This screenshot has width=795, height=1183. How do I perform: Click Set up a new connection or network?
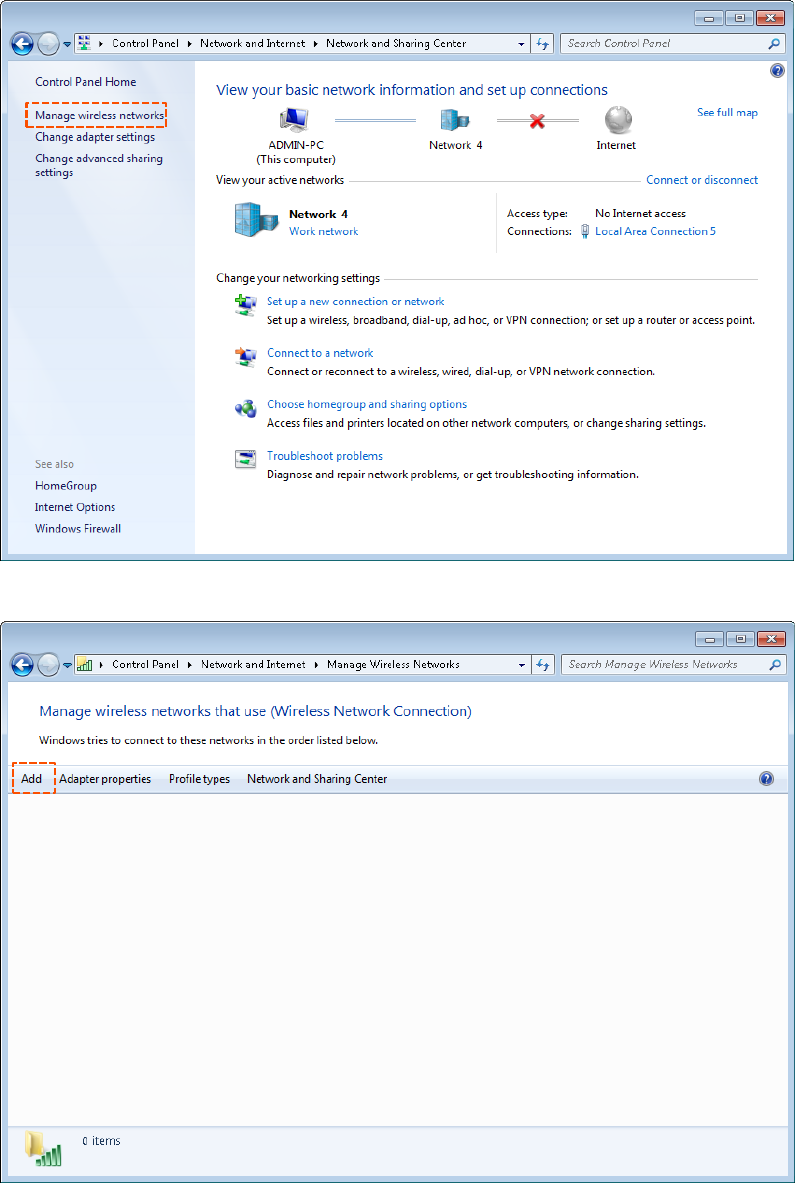point(356,301)
